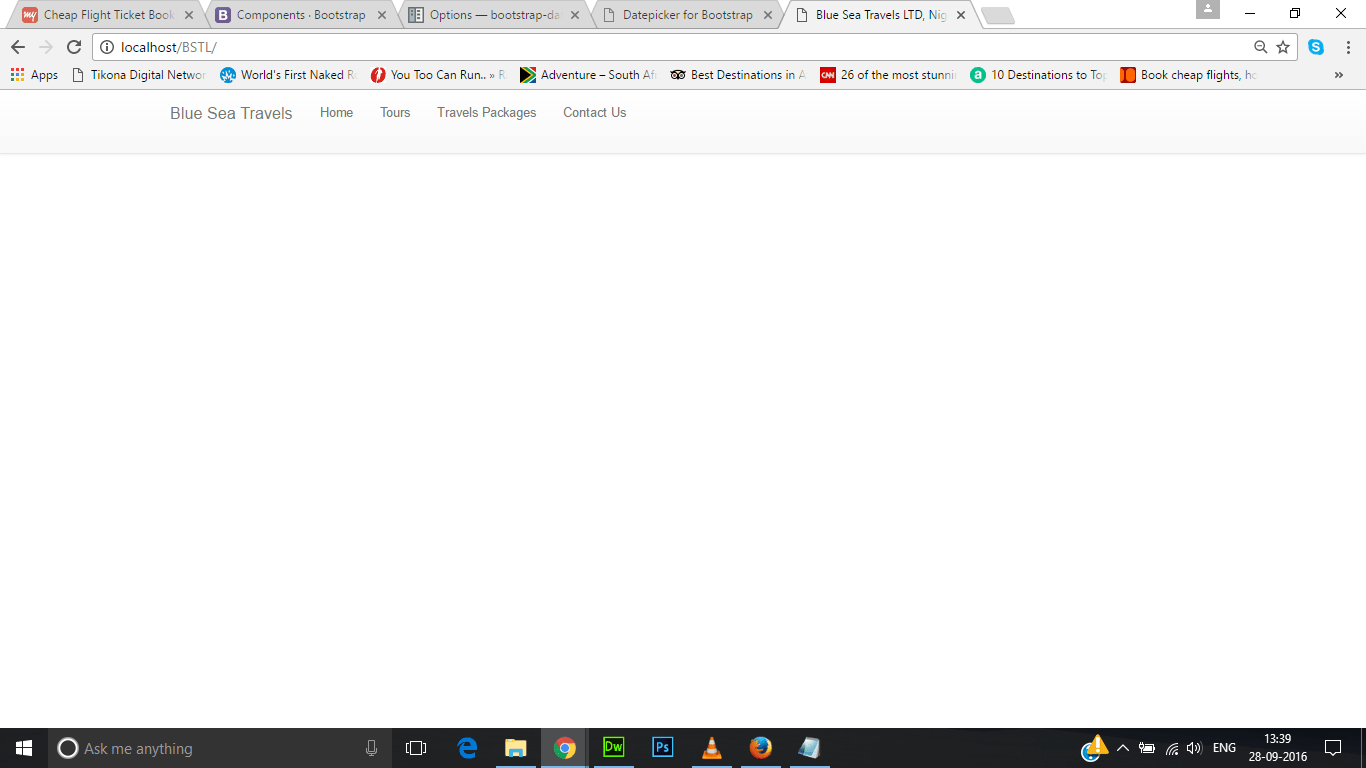
Task: Open the Action Center notifications icon
Action: (x=1332, y=748)
